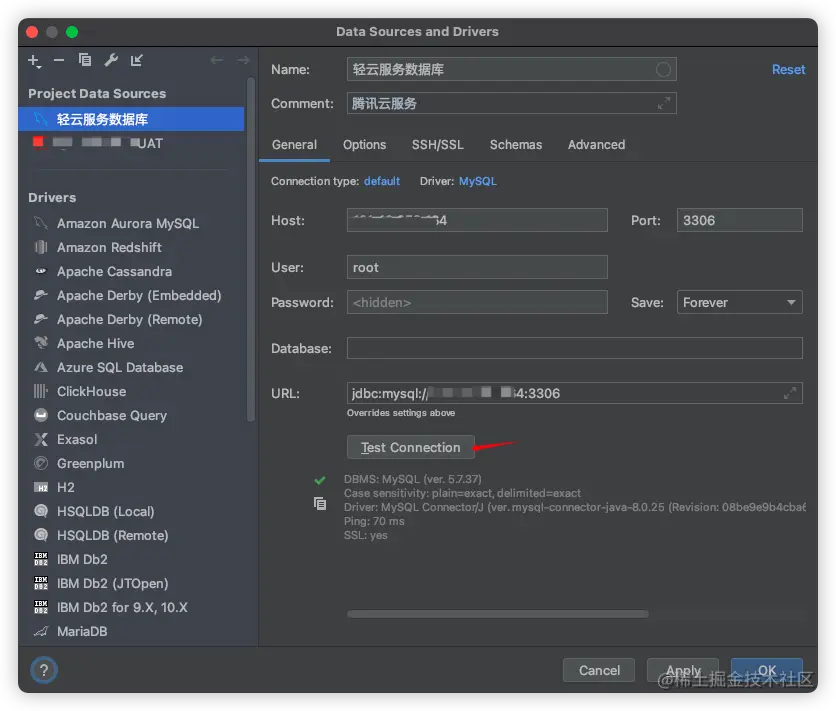Select HSQLDB (Remote) driver
The image size is (836, 711).
[112, 535]
